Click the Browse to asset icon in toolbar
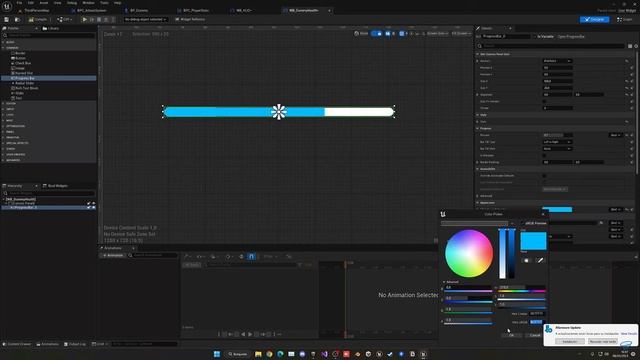The width and height of the screenshot is (640, 360). click(x=17, y=20)
